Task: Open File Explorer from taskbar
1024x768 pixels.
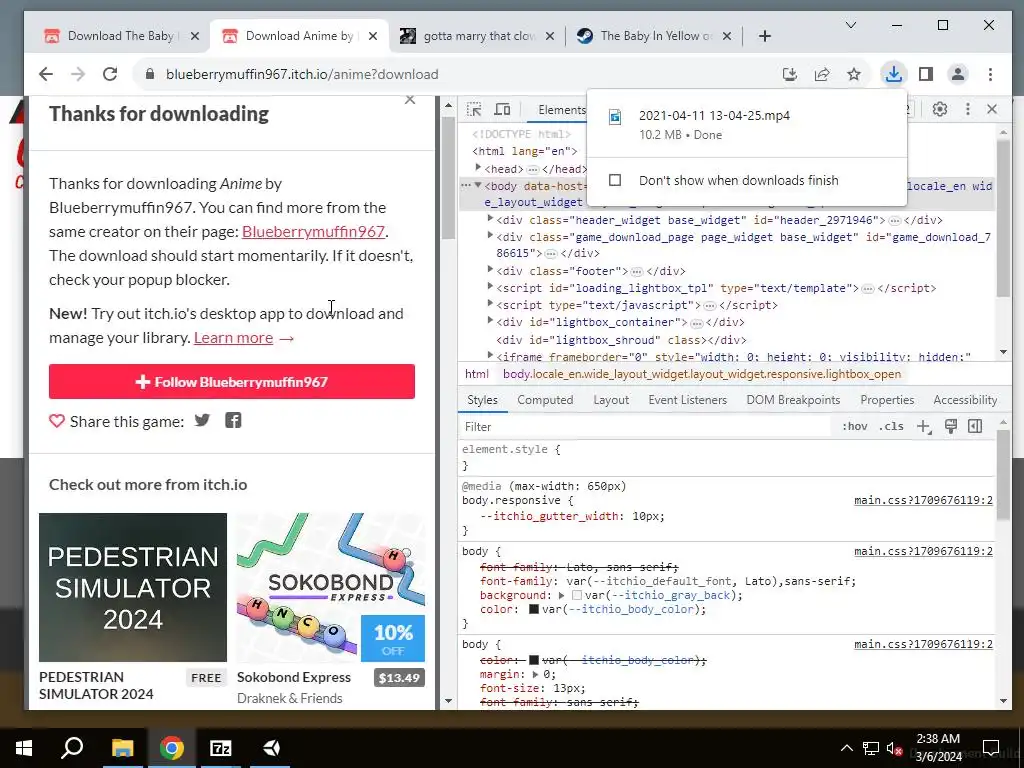Action: [x=122, y=748]
